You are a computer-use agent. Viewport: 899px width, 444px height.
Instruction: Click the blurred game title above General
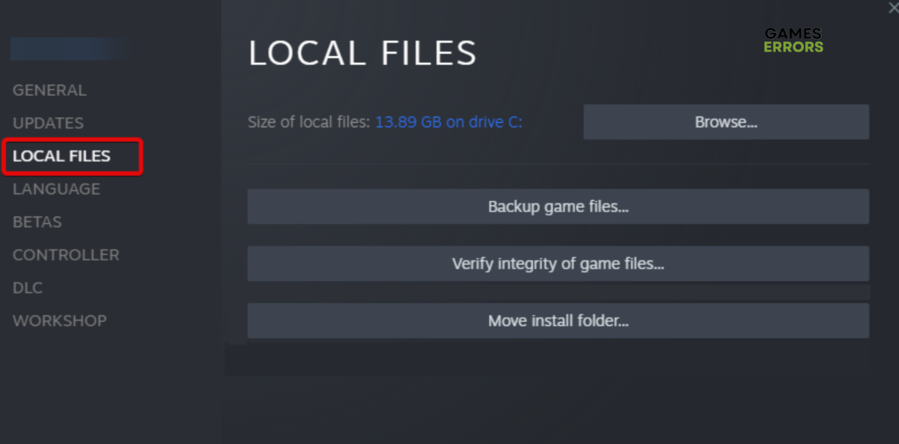click(68, 49)
